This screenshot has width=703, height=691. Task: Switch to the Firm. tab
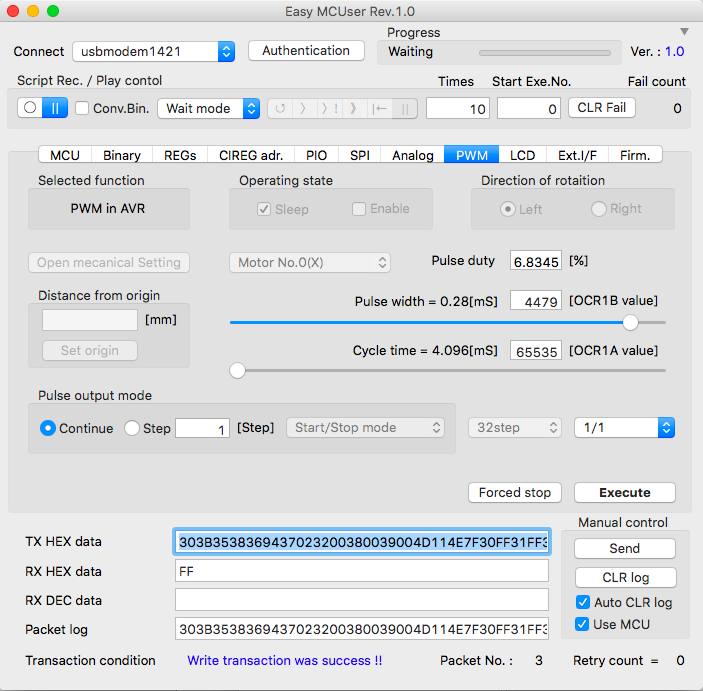tap(635, 155)
